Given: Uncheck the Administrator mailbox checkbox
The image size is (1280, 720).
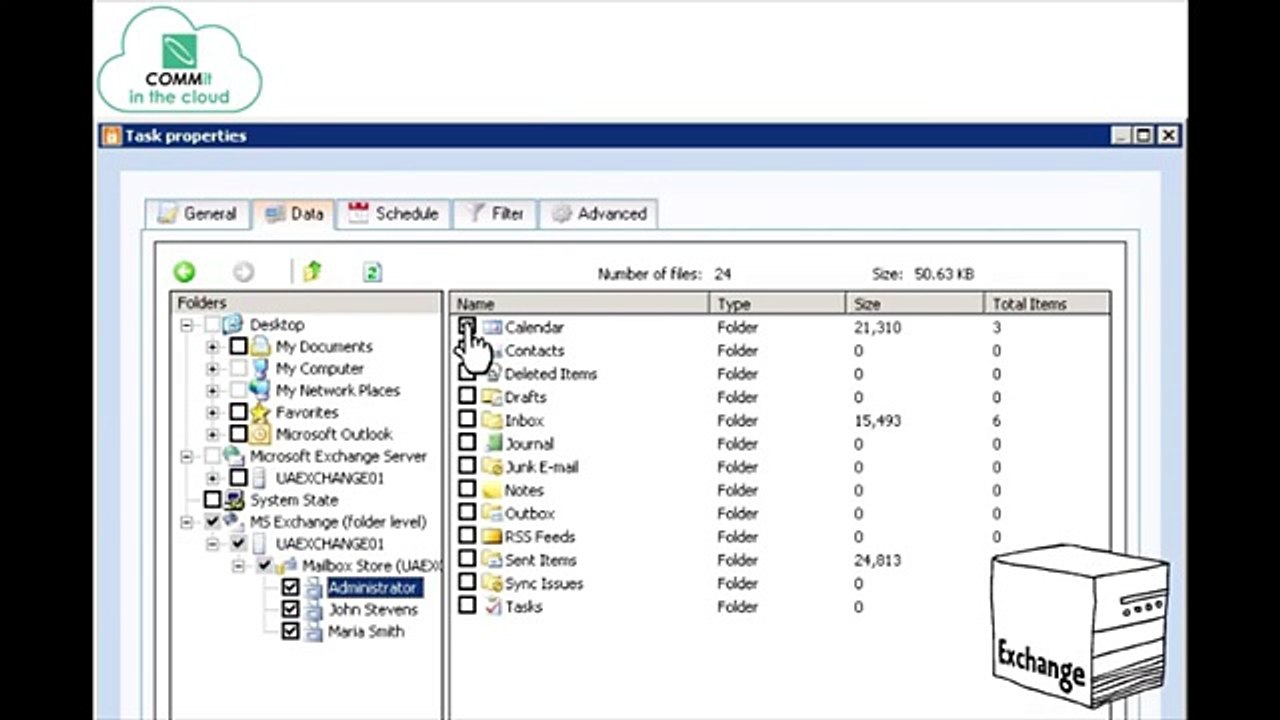Looking at the screenshot, I should click(x=290, y=588).
